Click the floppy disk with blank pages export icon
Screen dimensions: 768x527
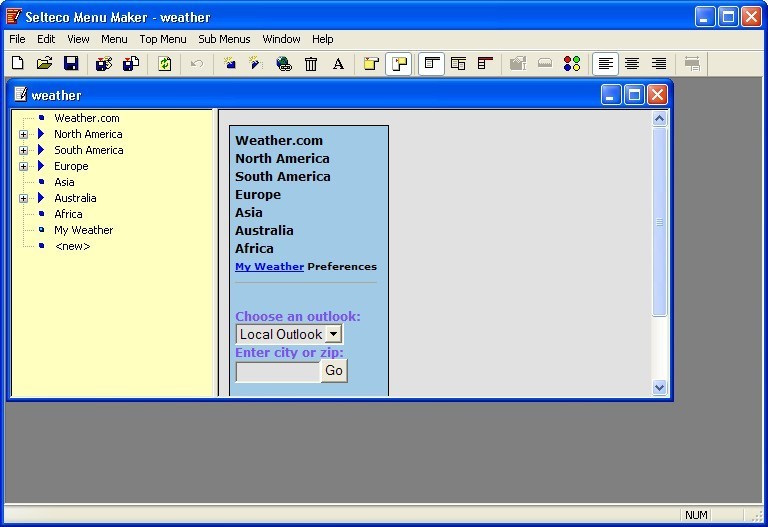click(131, 64)
